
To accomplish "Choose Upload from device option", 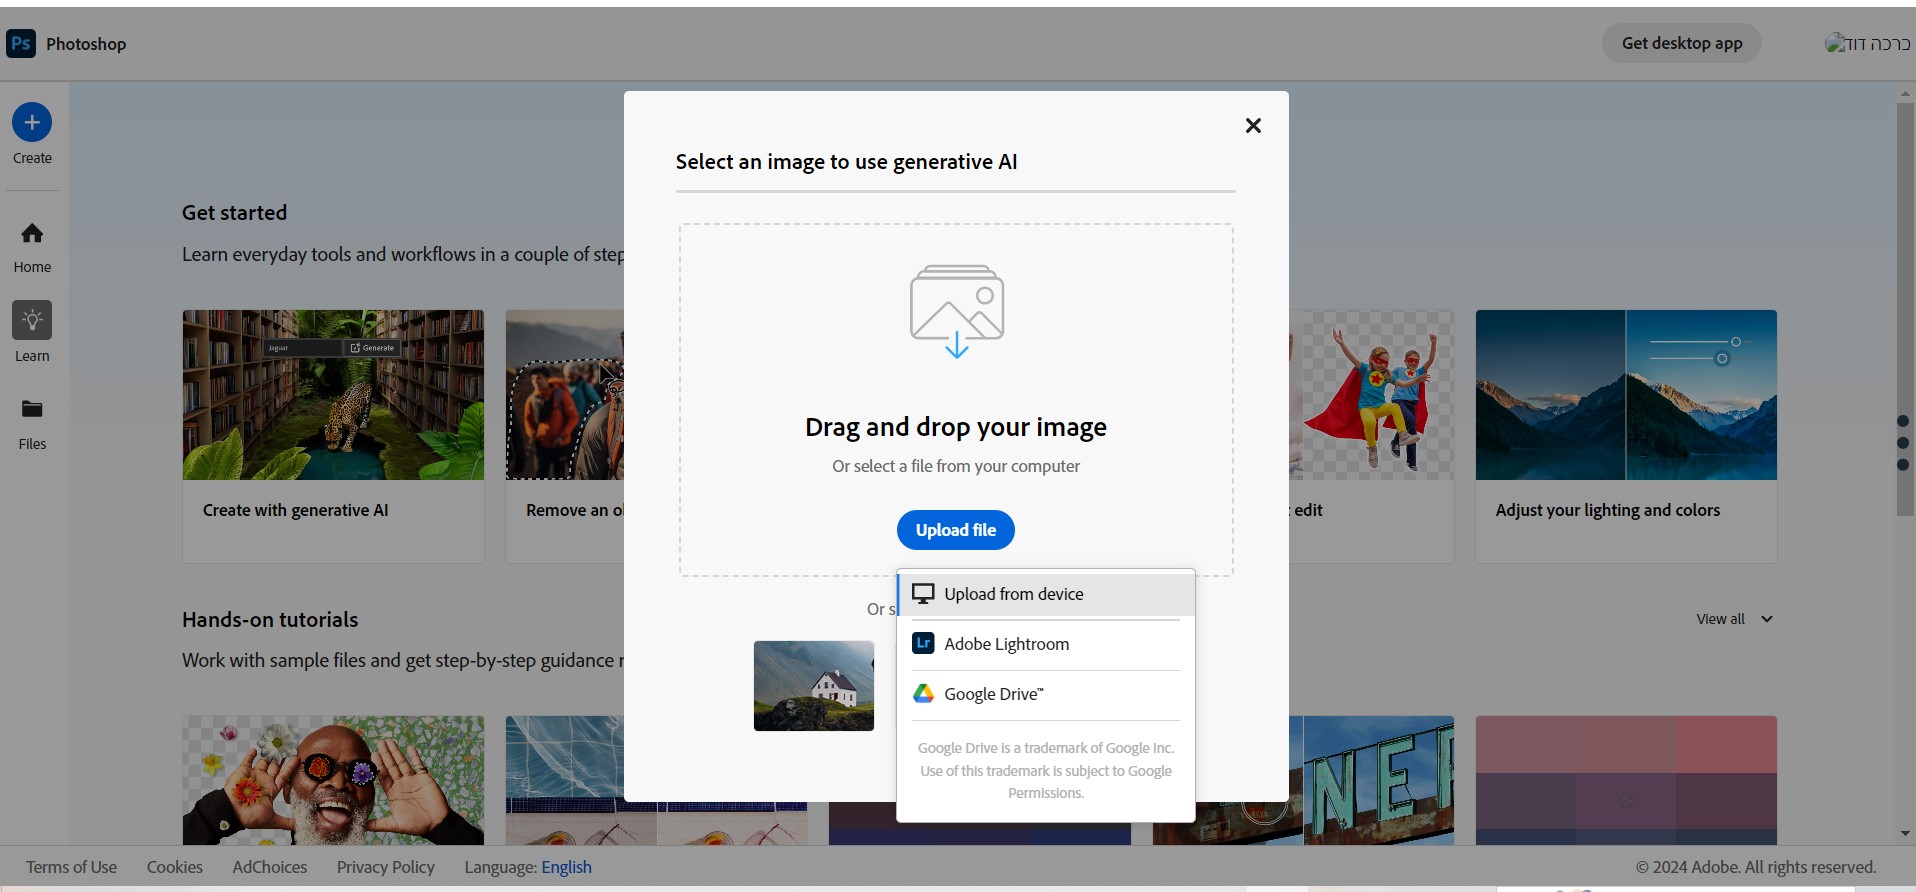I will [1046, 594].
